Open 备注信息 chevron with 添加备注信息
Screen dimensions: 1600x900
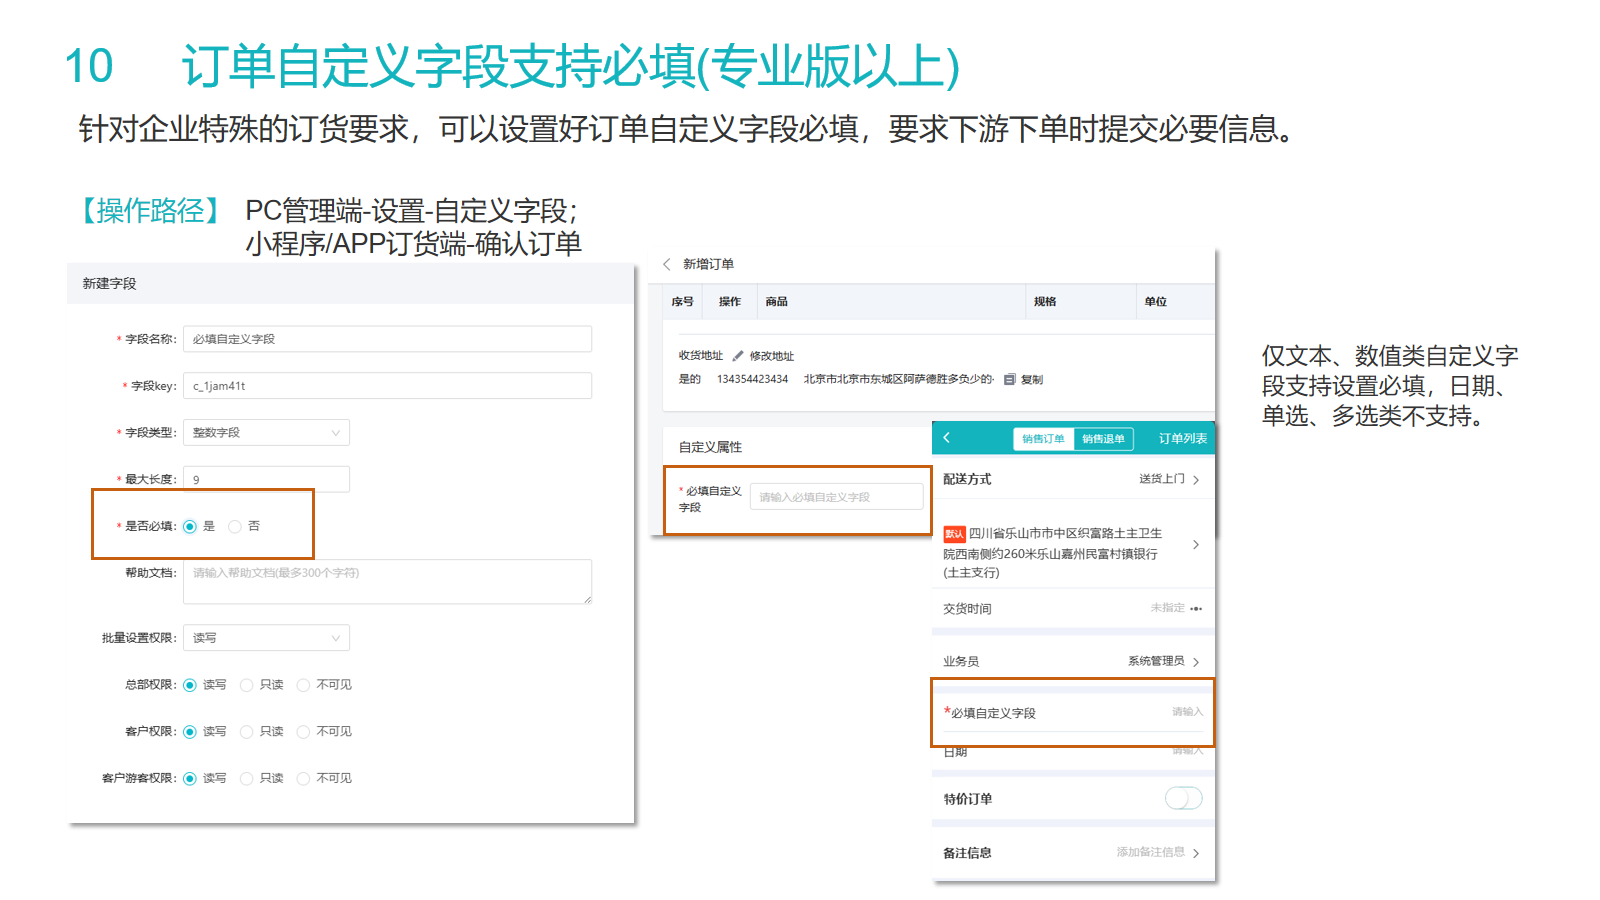pyautogui.click(x=1196, y=853)
